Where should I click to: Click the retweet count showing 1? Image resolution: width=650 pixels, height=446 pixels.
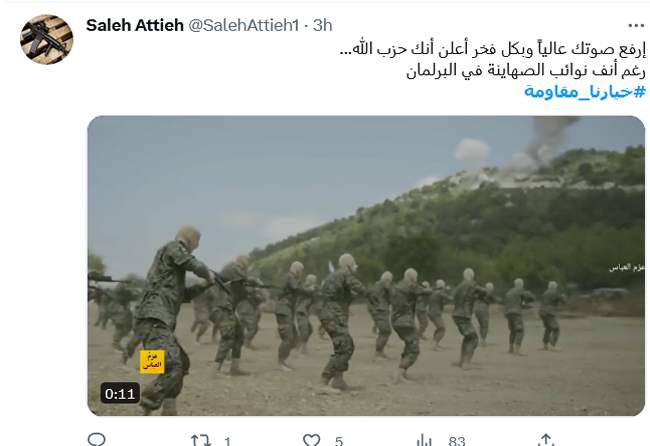pos(227,441)
